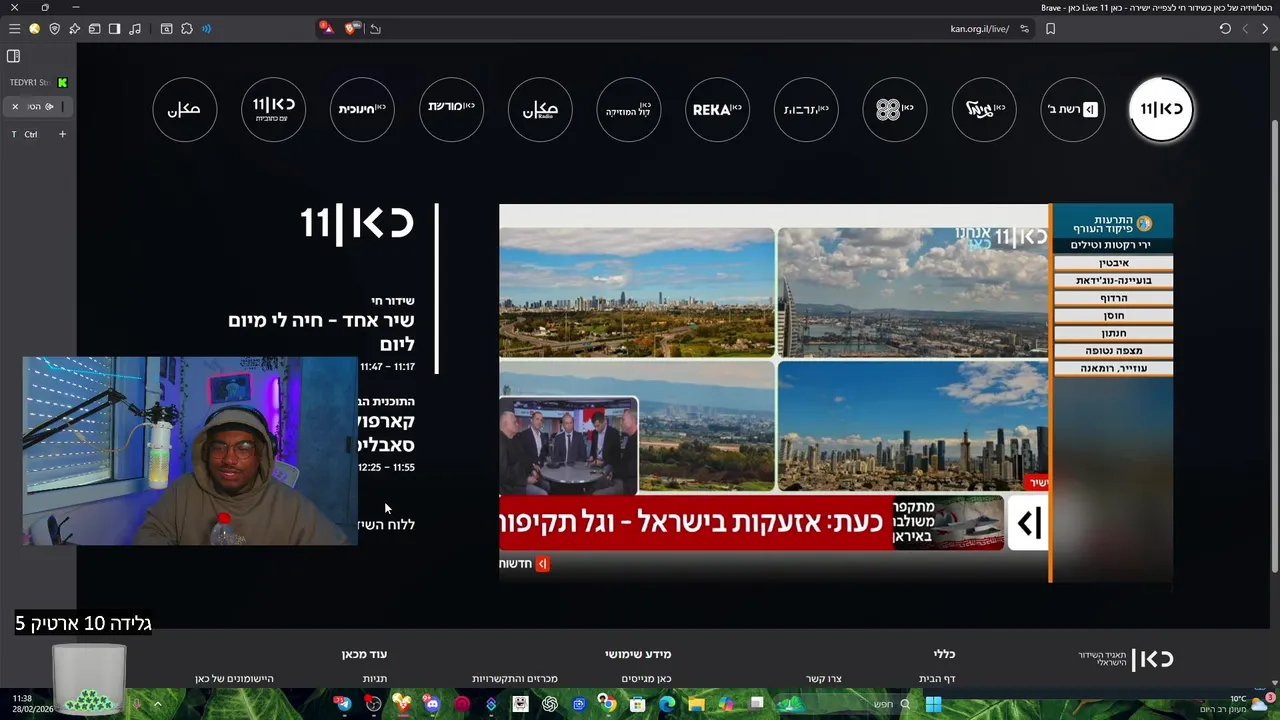Select the Kan 88 radio channel

[895, 109]
